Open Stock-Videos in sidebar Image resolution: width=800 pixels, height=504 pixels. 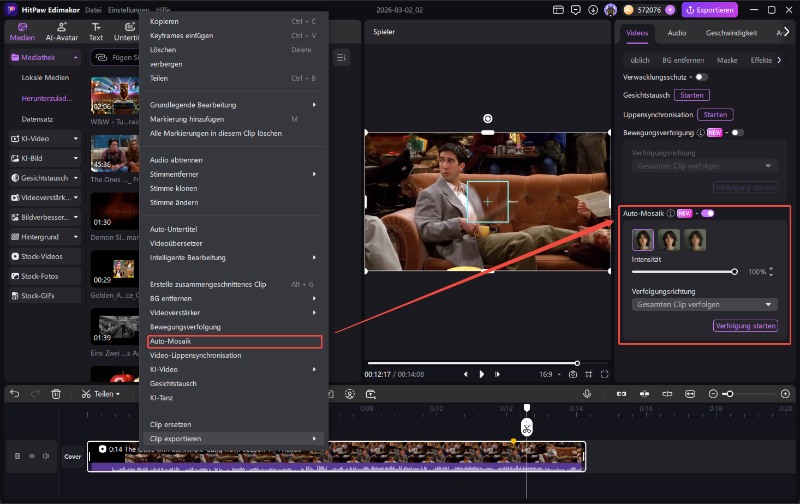point(45,257)
